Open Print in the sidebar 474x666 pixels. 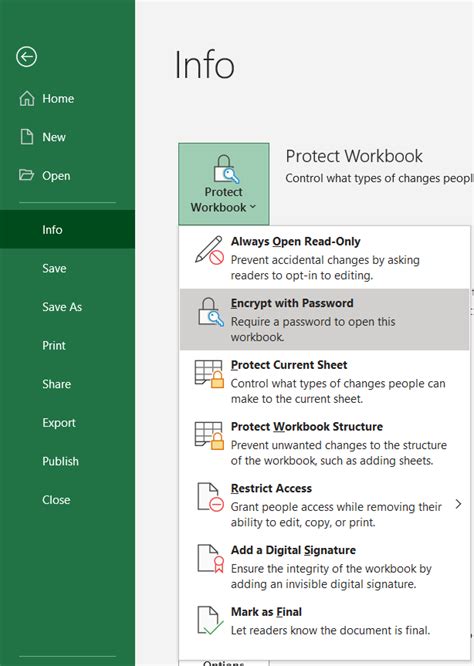(x=67, y=345)
